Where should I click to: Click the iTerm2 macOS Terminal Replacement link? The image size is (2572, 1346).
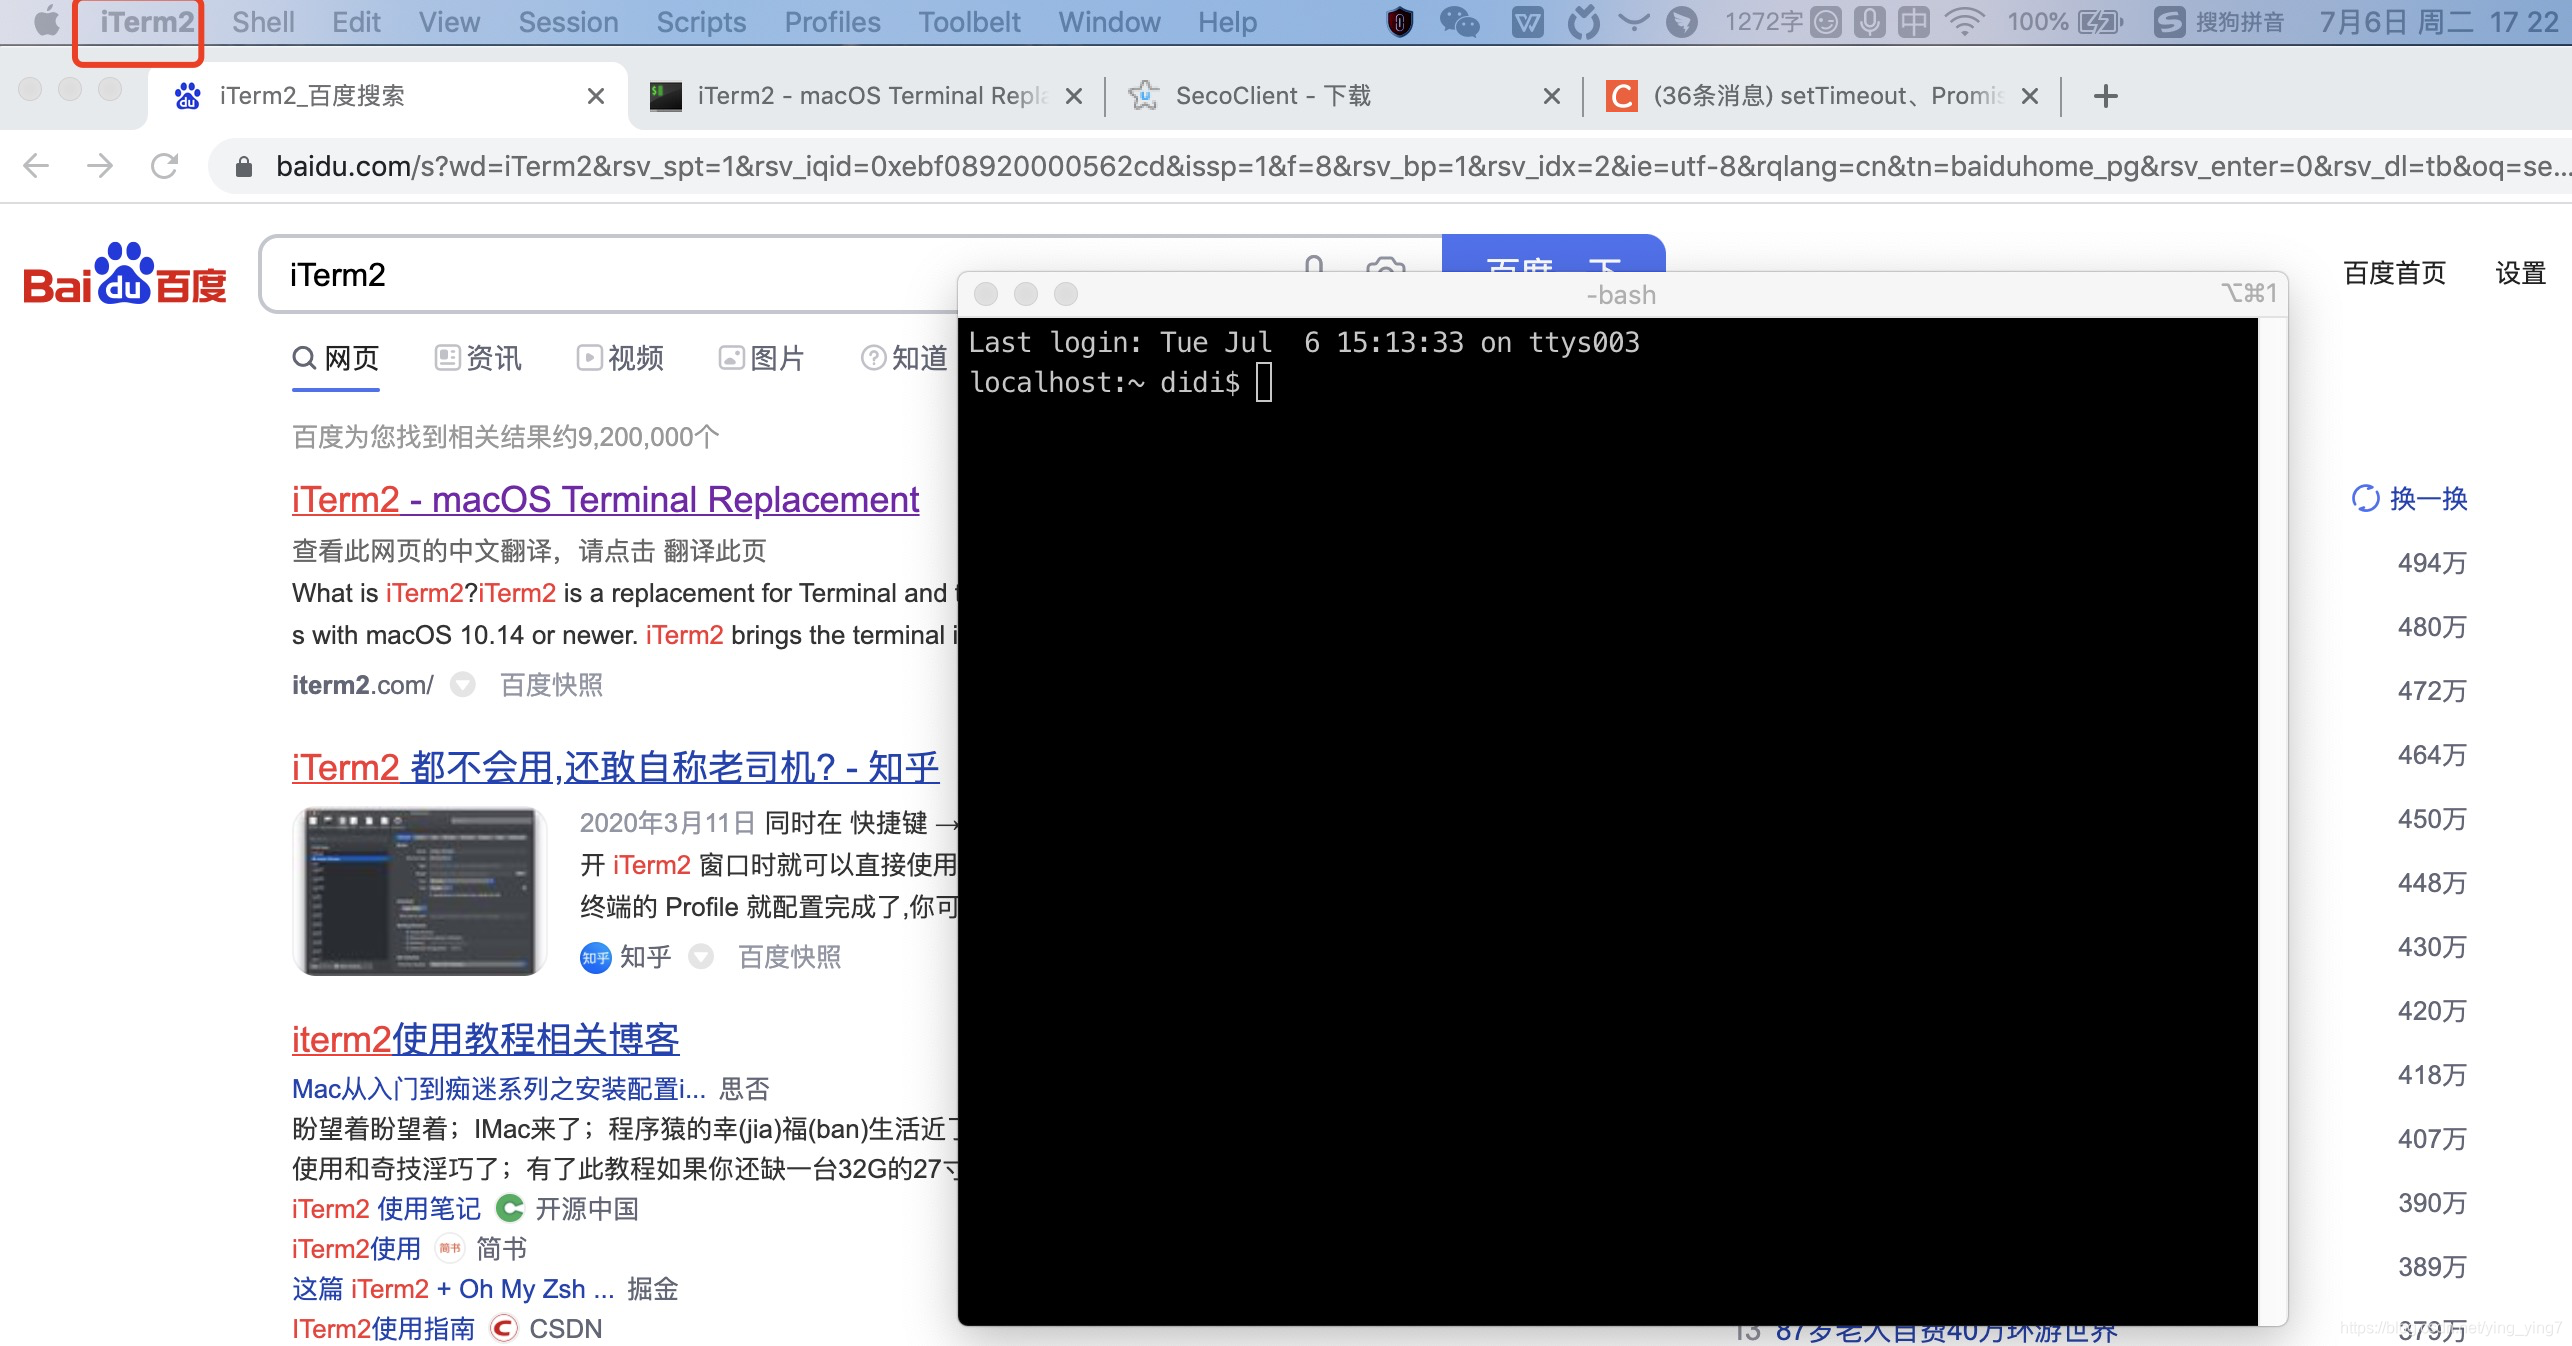pyautogui.click(x=604, y=499)
